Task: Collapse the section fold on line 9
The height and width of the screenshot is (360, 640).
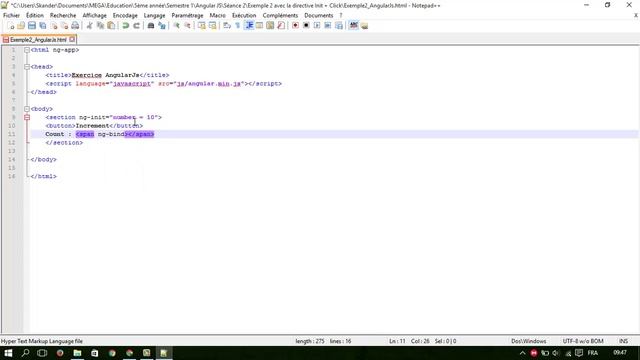Action: [27, 117]
